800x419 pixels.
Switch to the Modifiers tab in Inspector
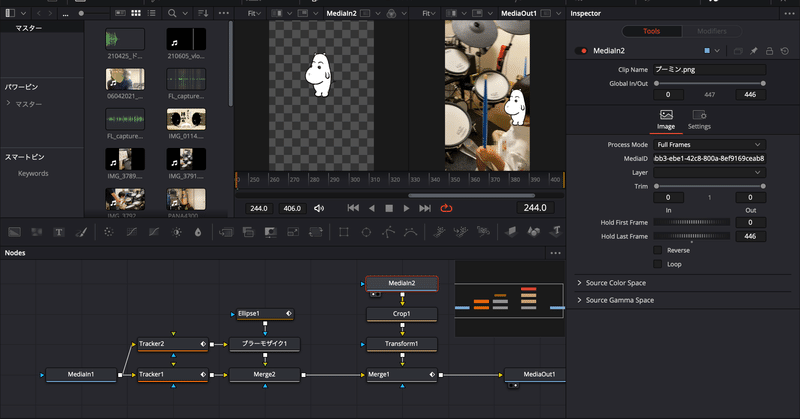(711, 31)
